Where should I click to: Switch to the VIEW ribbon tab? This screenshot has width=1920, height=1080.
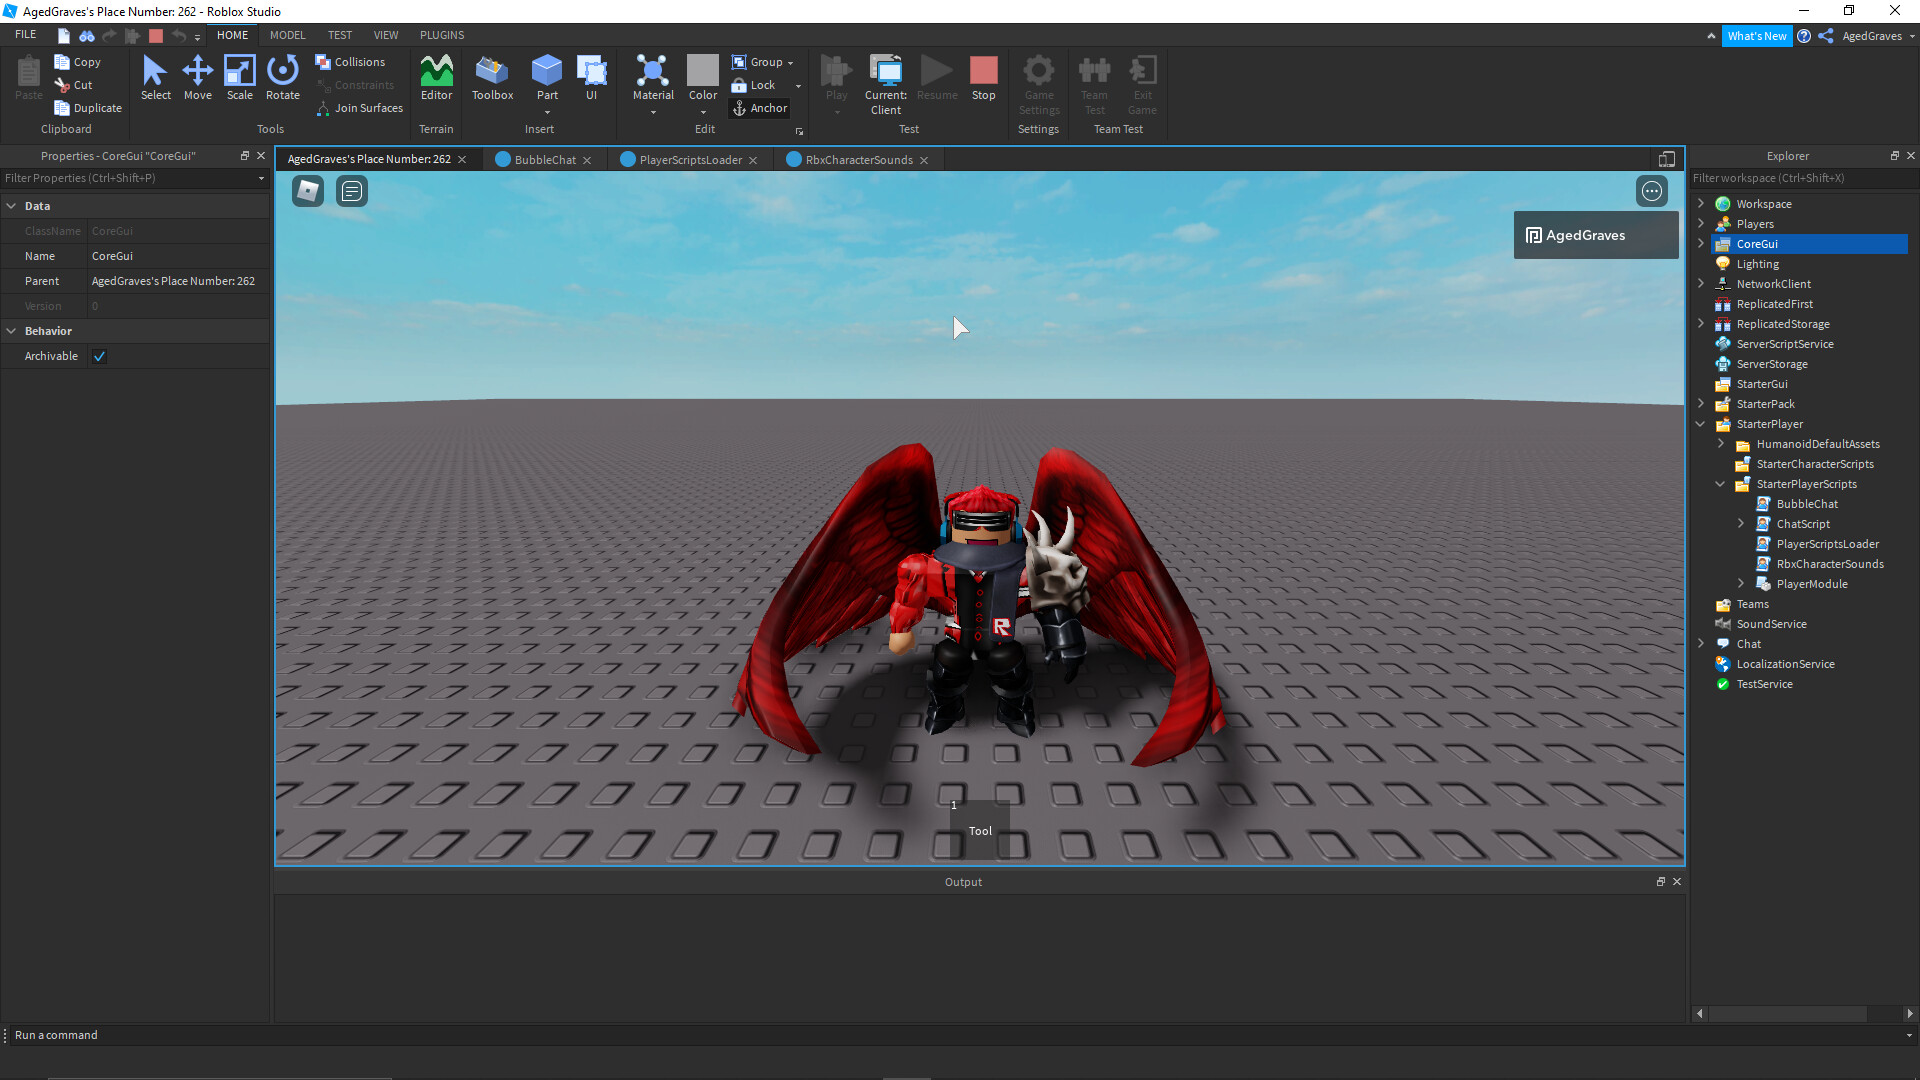click(386, 35)
